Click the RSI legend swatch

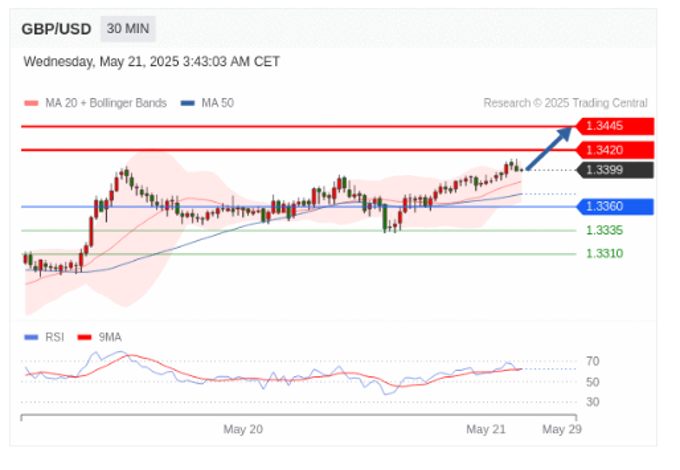coord(31,337)
